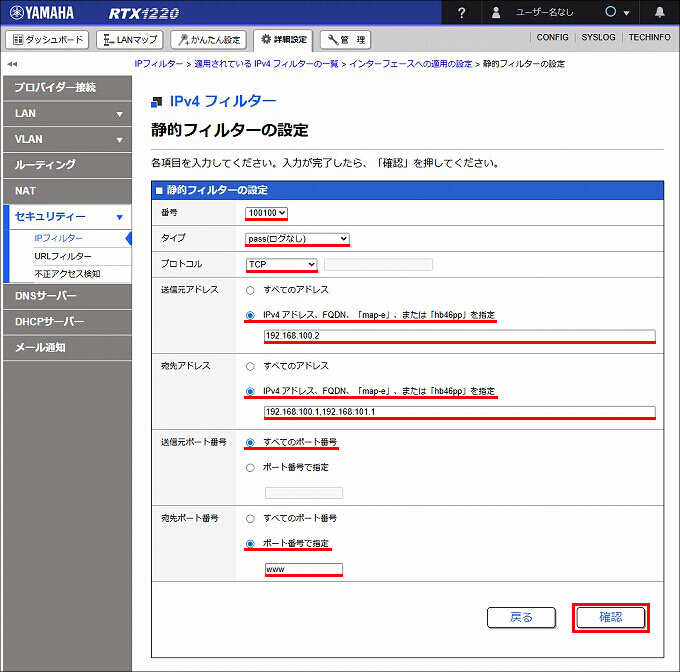The image size is (680, 672).
Task: Expand the VLAN sidebar menu
Action: (x=67, y=140)
